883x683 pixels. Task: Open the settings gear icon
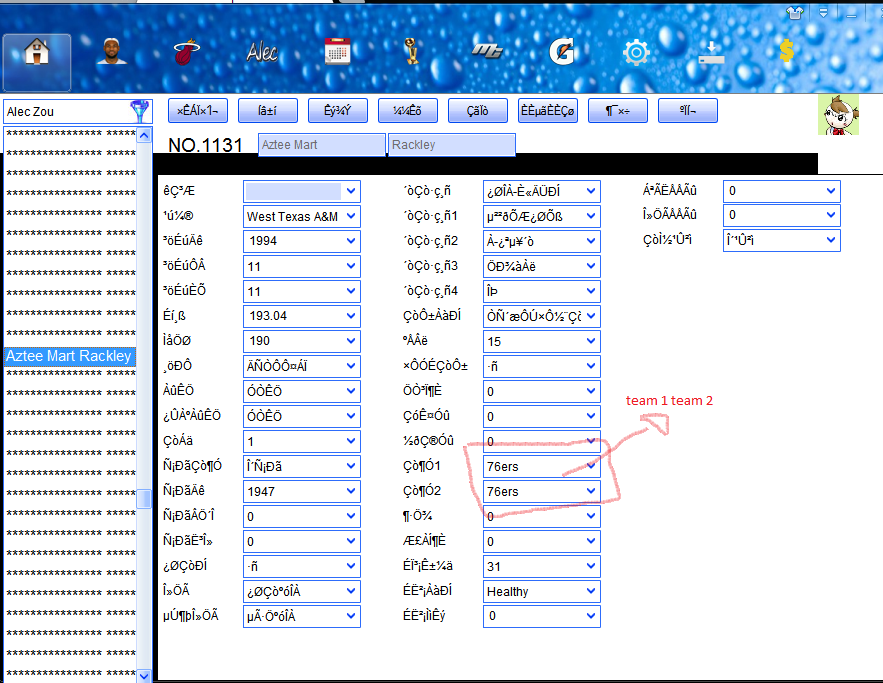click(x=635, y=53)
